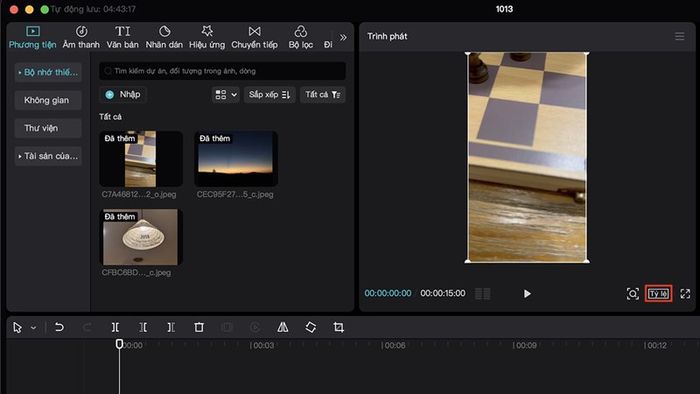700x394 pixels.
Task: Open the Sắp xếp sort button
Action: click(270, 95)
